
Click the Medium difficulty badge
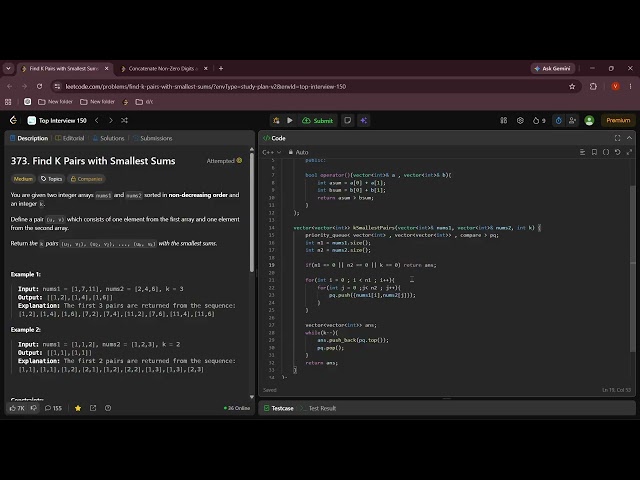23,179
